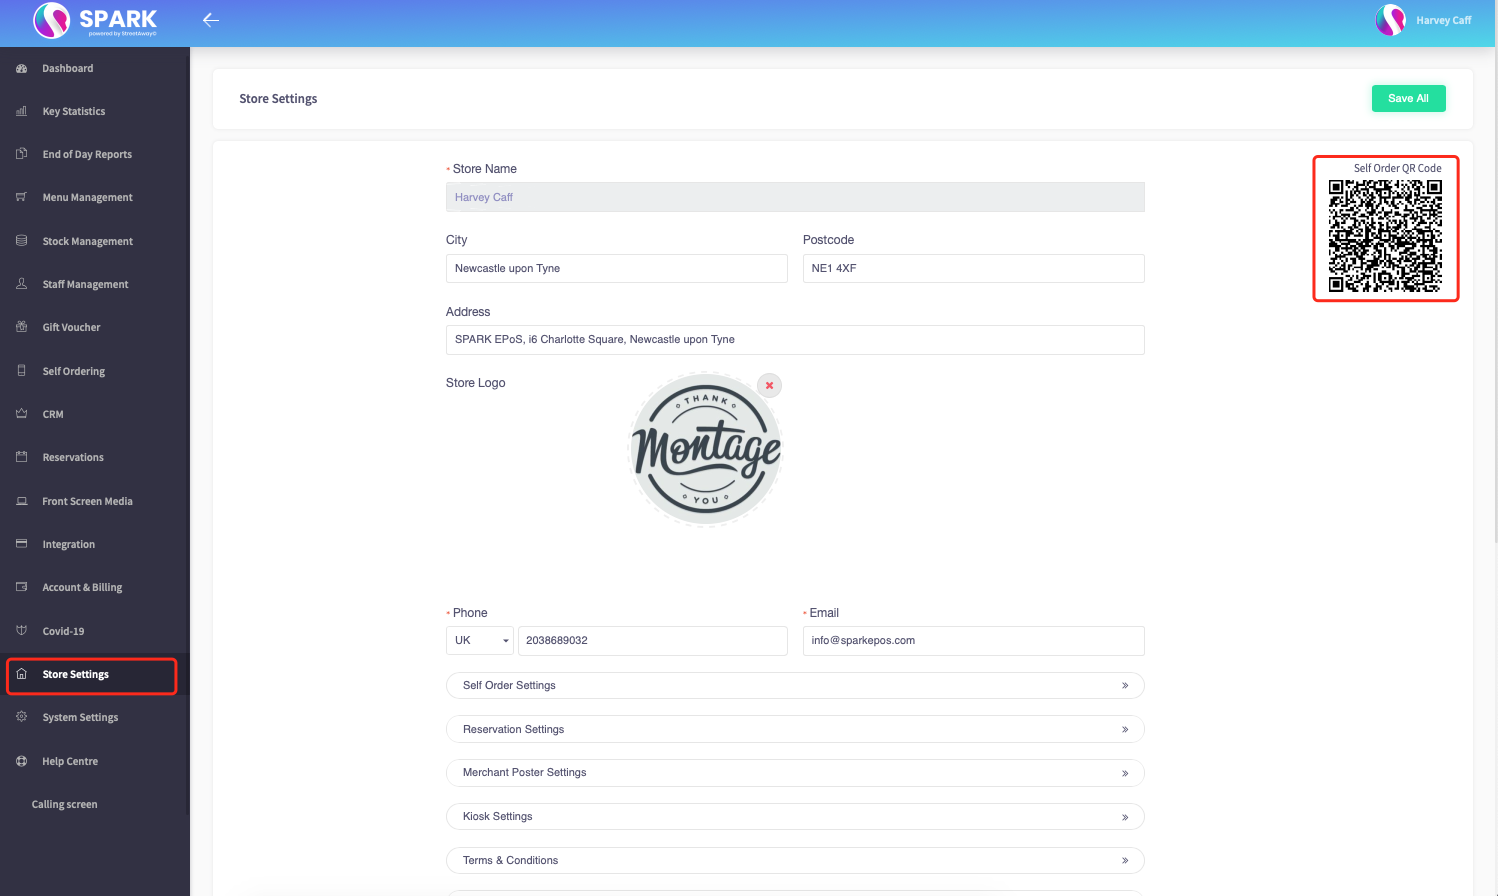Click the Gift Voucher icon in sidebar
Screen dimensions: 1498x896
21,327
